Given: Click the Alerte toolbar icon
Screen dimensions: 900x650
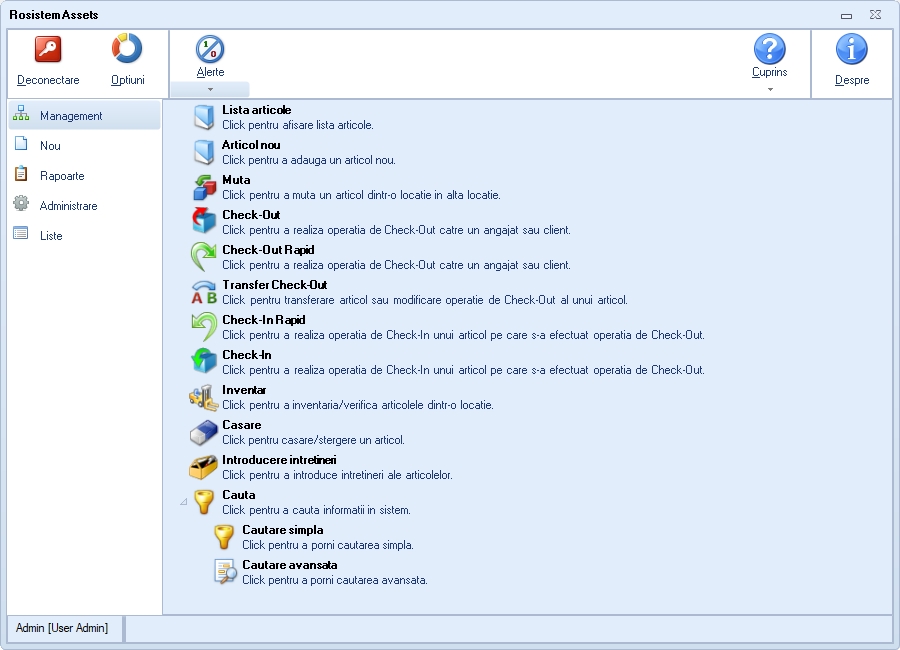Looking at the screenshot, I should pyautogui.click(x=210, y=49).
